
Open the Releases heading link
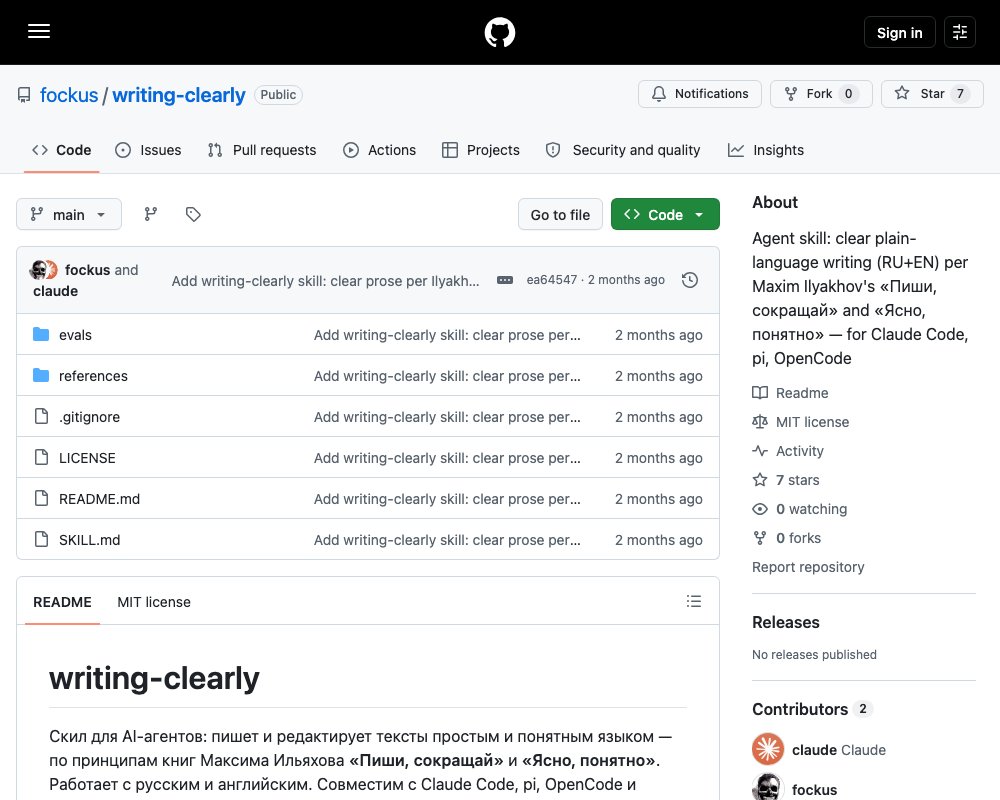point(786,622)
